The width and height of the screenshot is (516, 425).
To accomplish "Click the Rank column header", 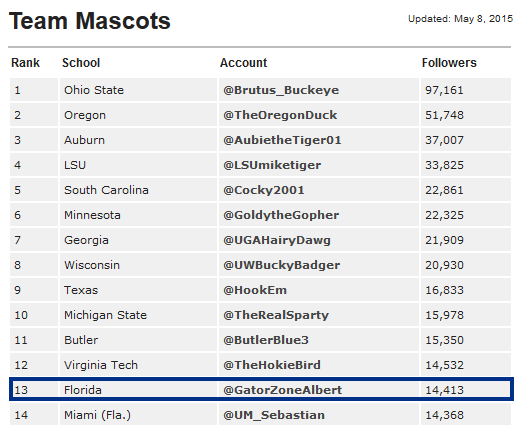I will [x=25, y=63].
